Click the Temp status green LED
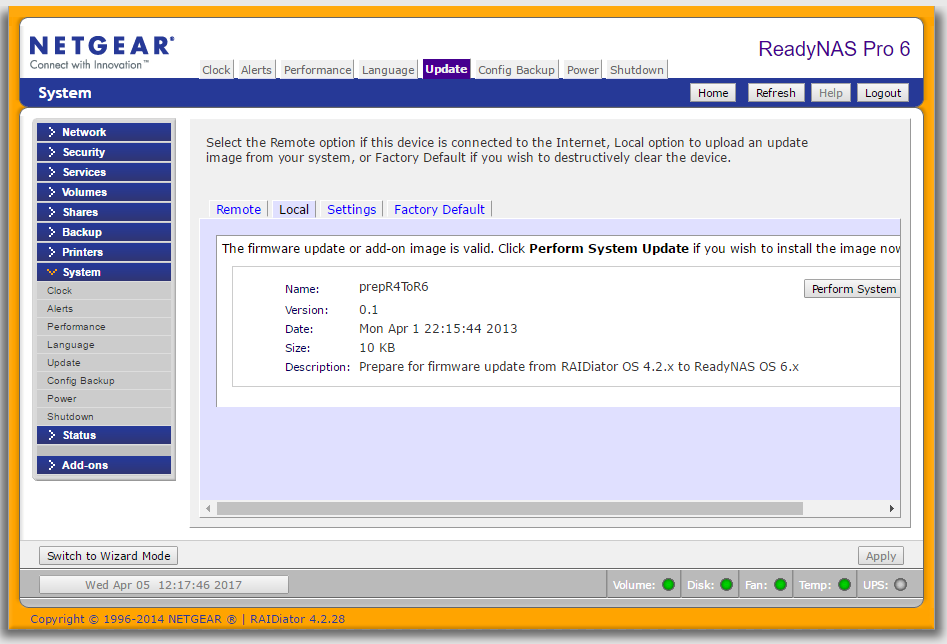947x644 pixels. [x=844, y=585]
